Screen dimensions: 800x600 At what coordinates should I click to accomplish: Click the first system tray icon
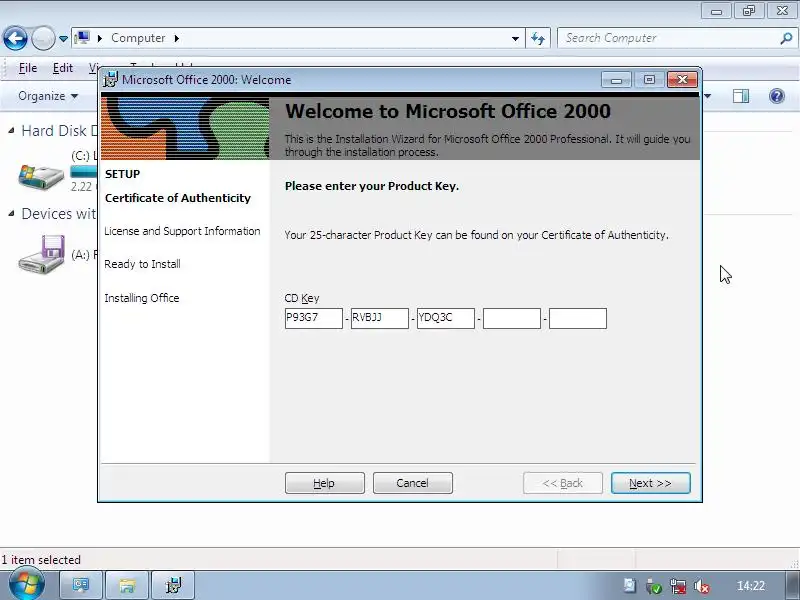[630, 585]
